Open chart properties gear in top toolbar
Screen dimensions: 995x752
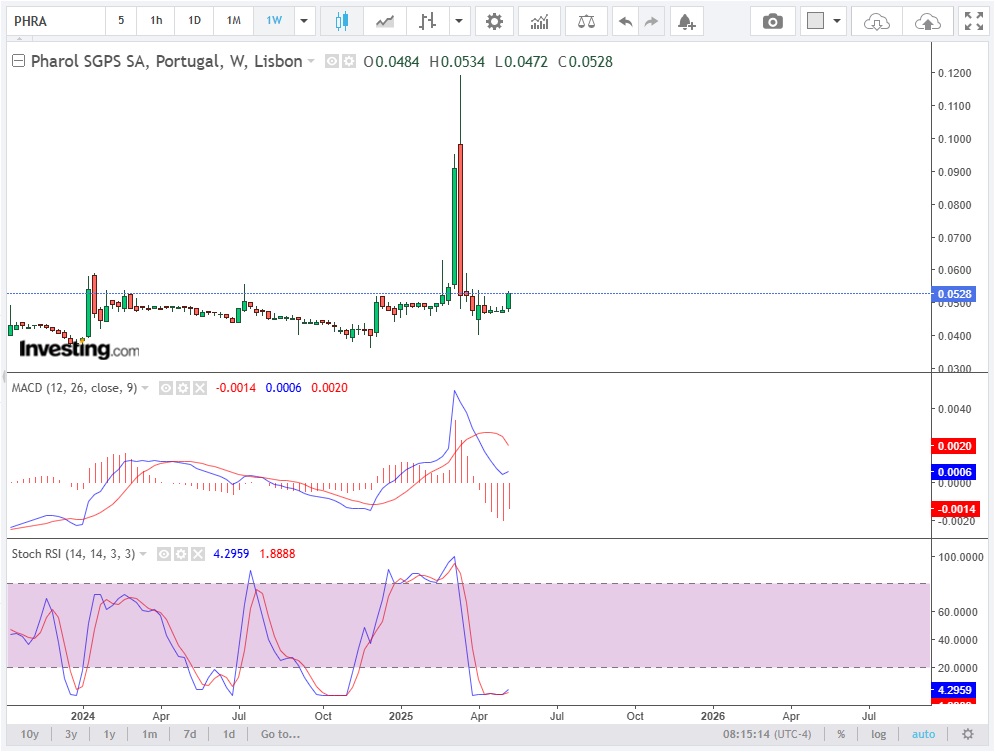(x=494, y=21)
